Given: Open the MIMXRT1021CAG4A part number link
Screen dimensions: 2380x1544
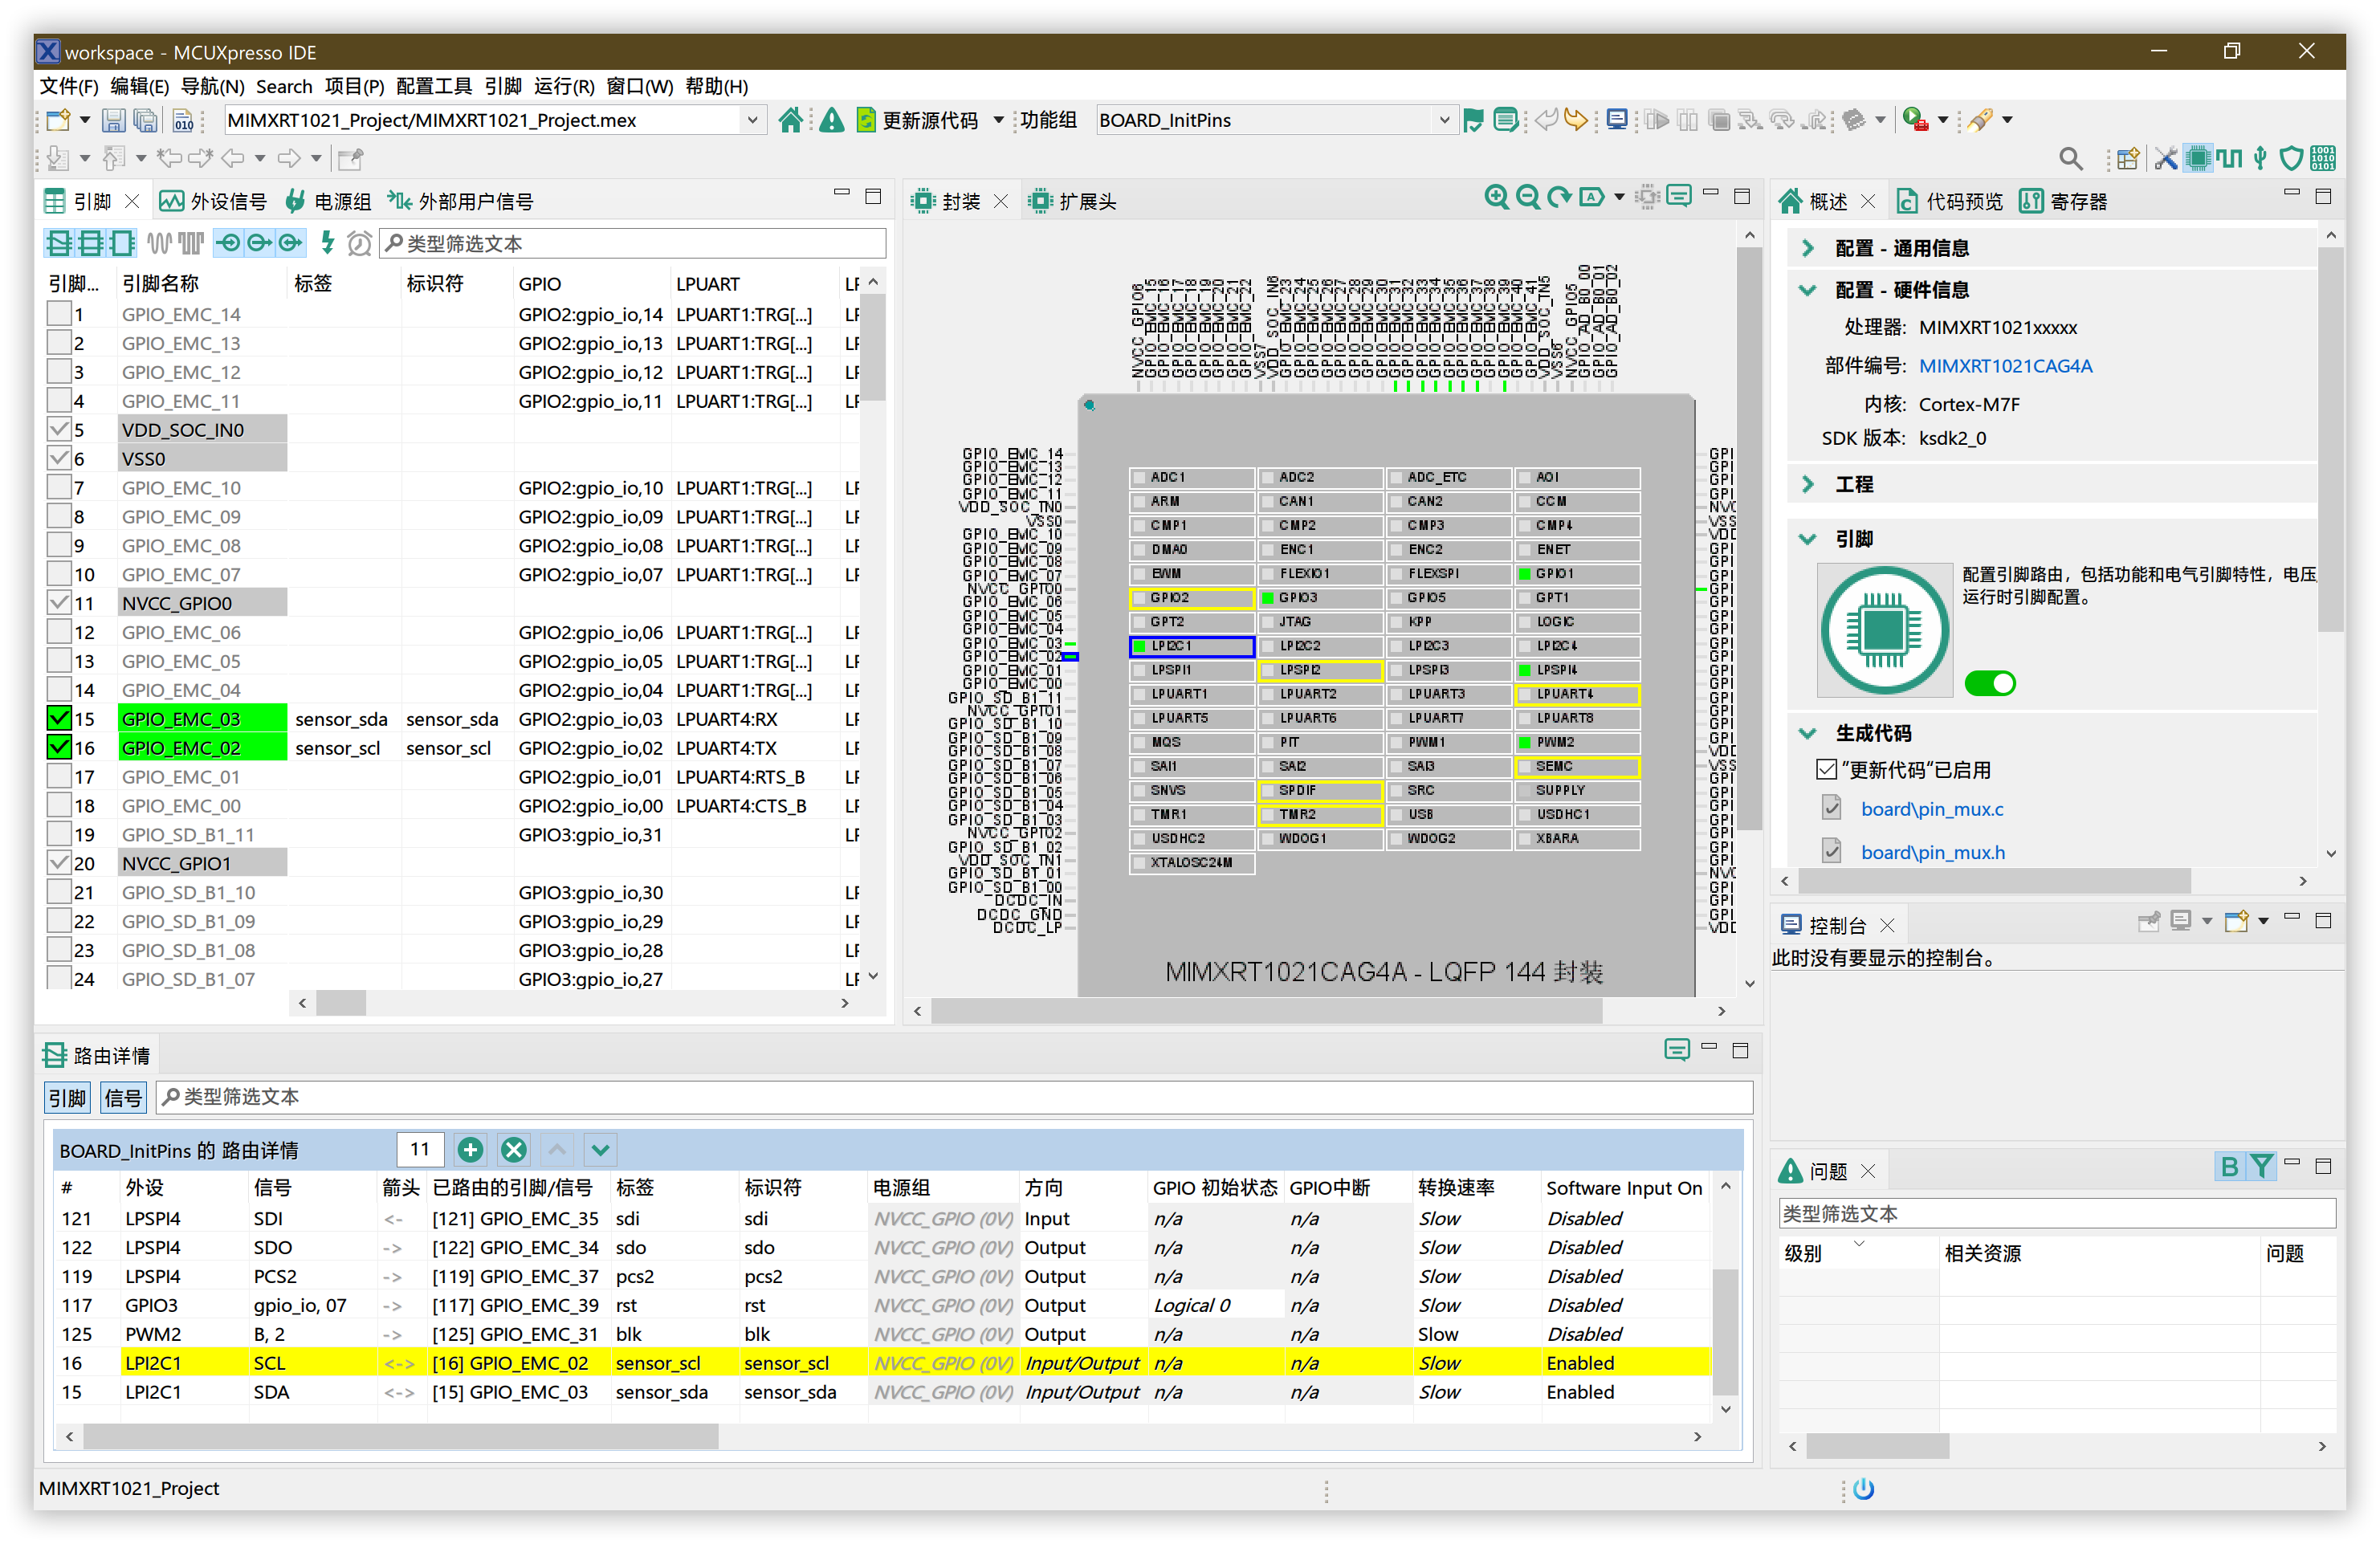Looking at the screenshot, I should [x=2005, y=366].
